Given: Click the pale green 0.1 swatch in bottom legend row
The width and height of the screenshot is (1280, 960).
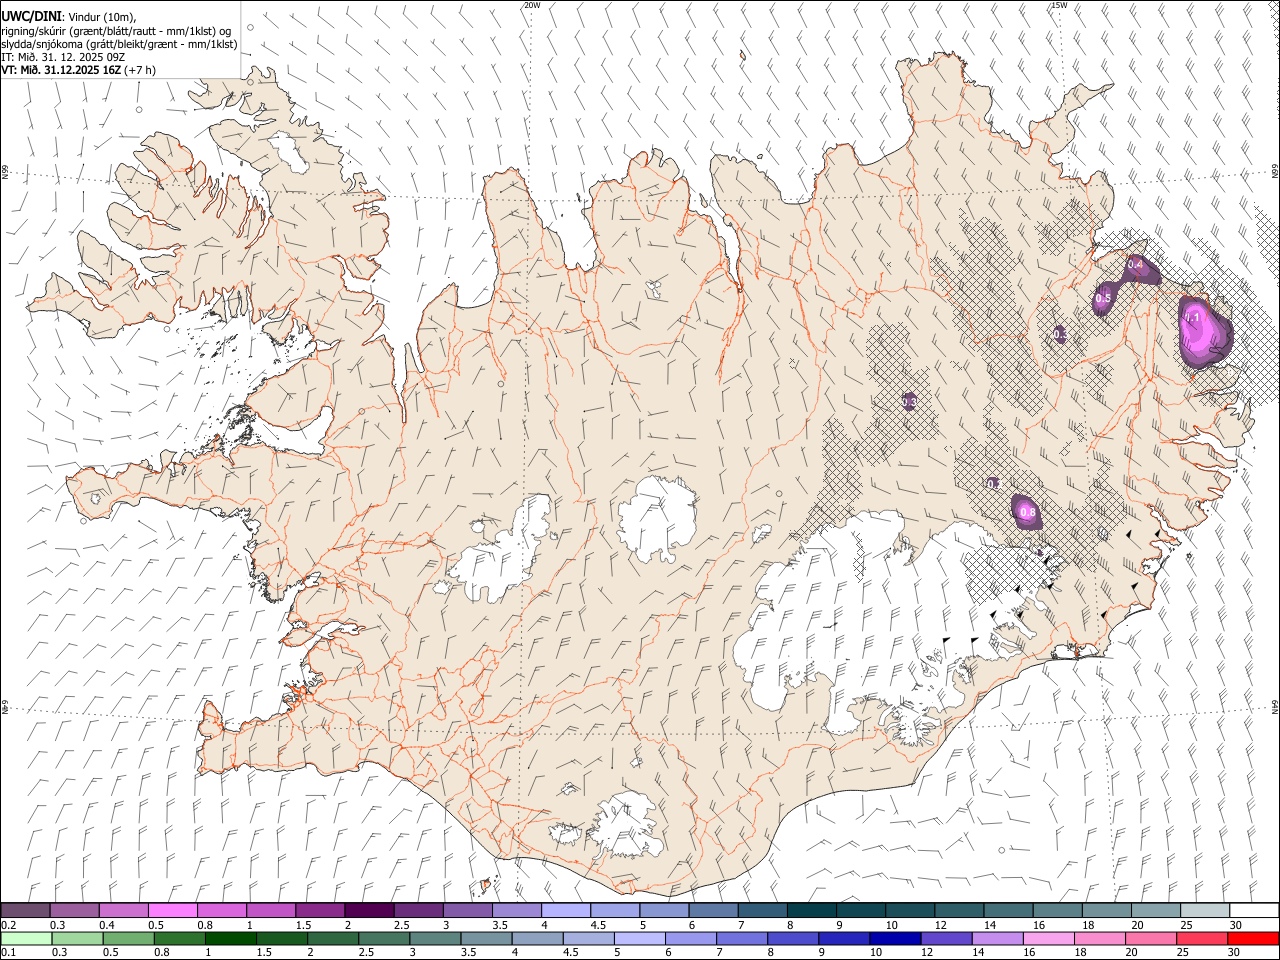Looking at the screenshot, I should coord(26,938).
